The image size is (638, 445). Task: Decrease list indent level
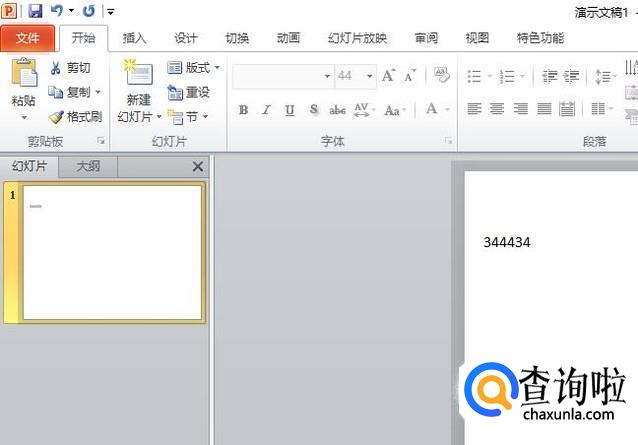click(x=549, y=76)
